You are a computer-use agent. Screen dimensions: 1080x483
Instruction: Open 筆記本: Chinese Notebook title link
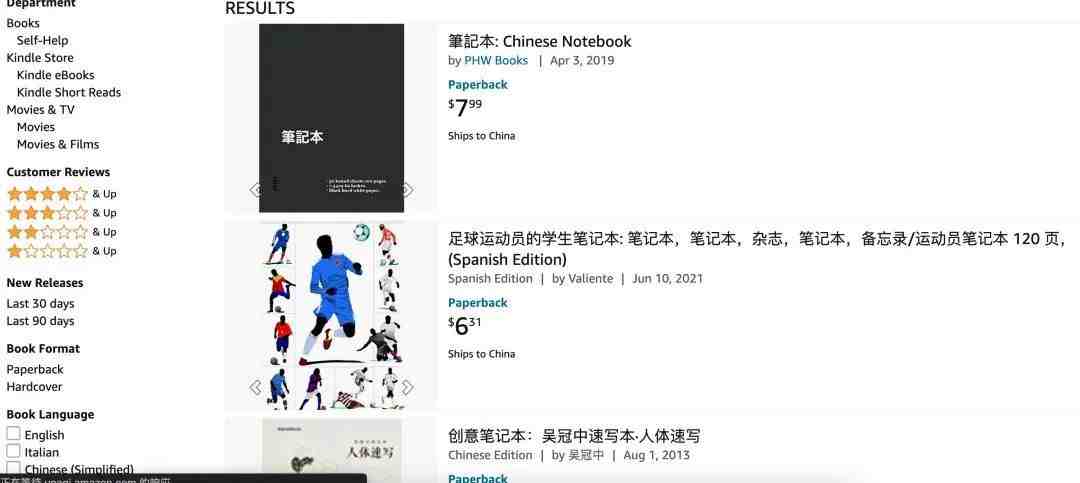coord(539,41)
